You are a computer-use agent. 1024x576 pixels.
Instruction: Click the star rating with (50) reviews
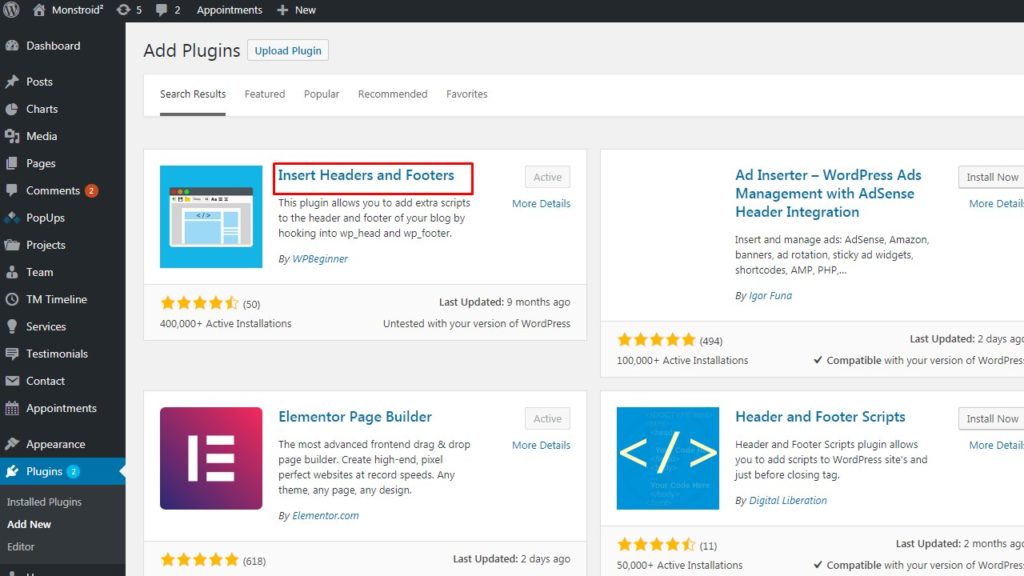click(199, 303)
